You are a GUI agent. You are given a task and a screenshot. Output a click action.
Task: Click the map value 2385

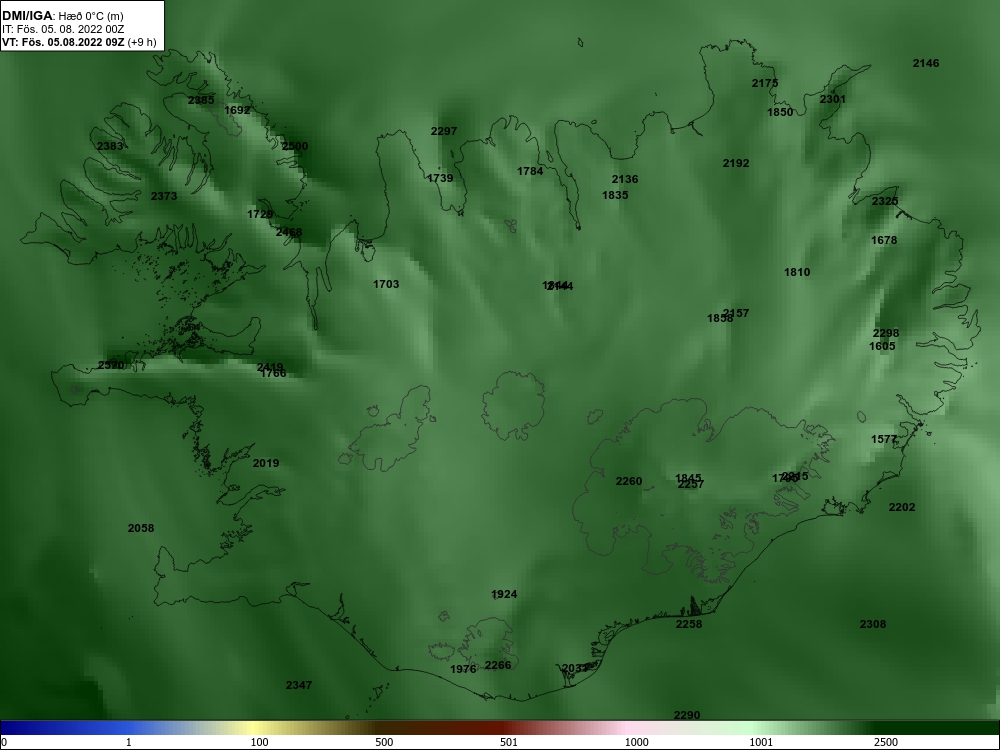coord(201,100)
